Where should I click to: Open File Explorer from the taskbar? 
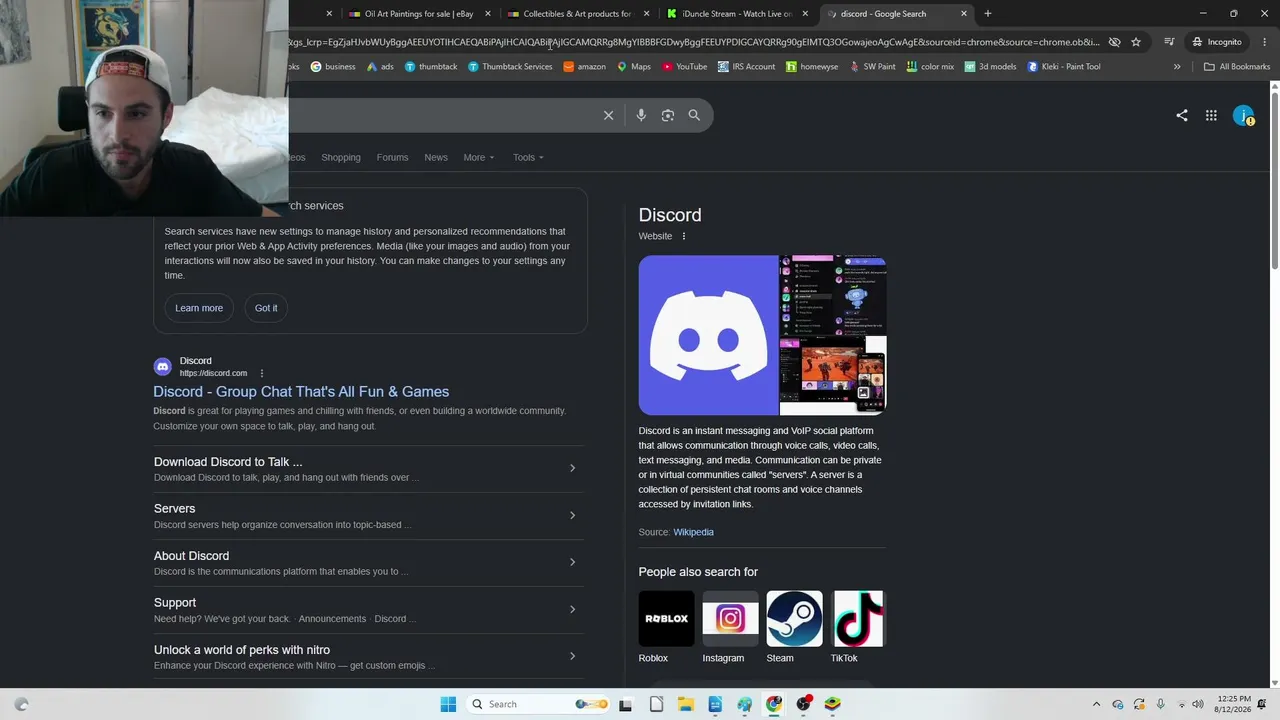pos(686,704)
